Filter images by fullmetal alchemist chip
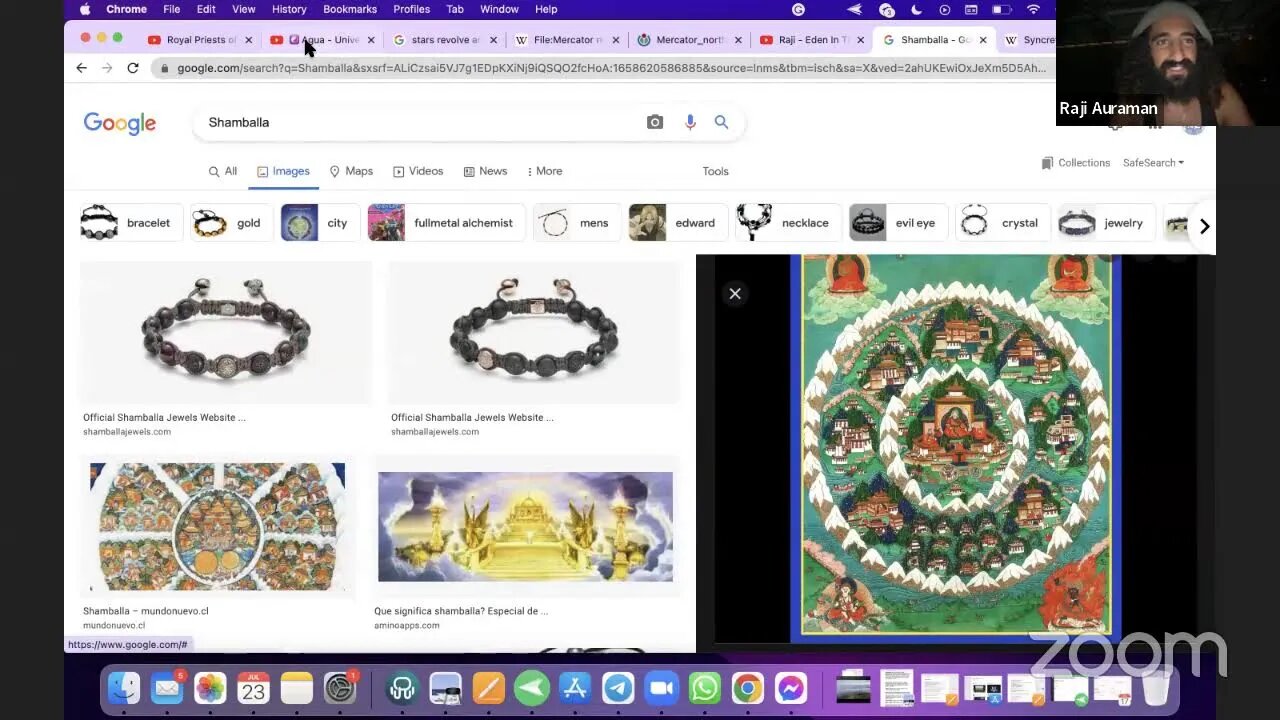The height and width of the screenshot is (720, 1280). pos(445,223)
